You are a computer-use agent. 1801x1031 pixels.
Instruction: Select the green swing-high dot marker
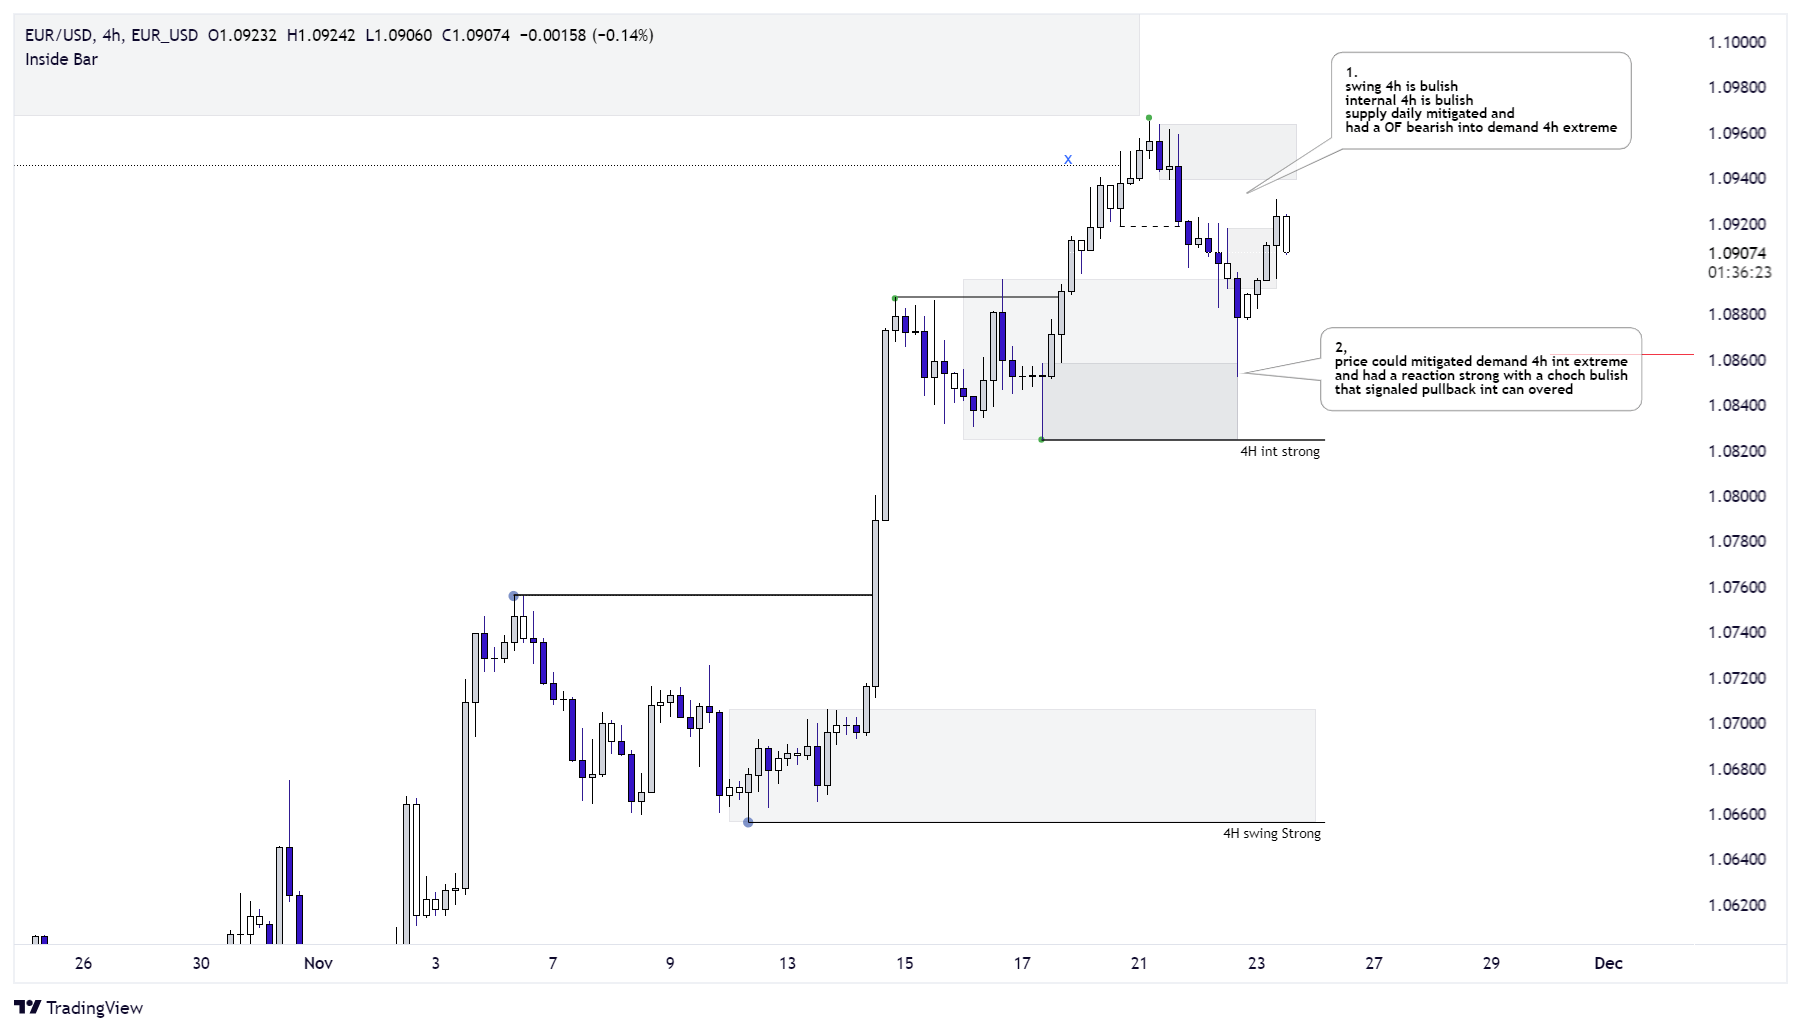[1150, 118]
